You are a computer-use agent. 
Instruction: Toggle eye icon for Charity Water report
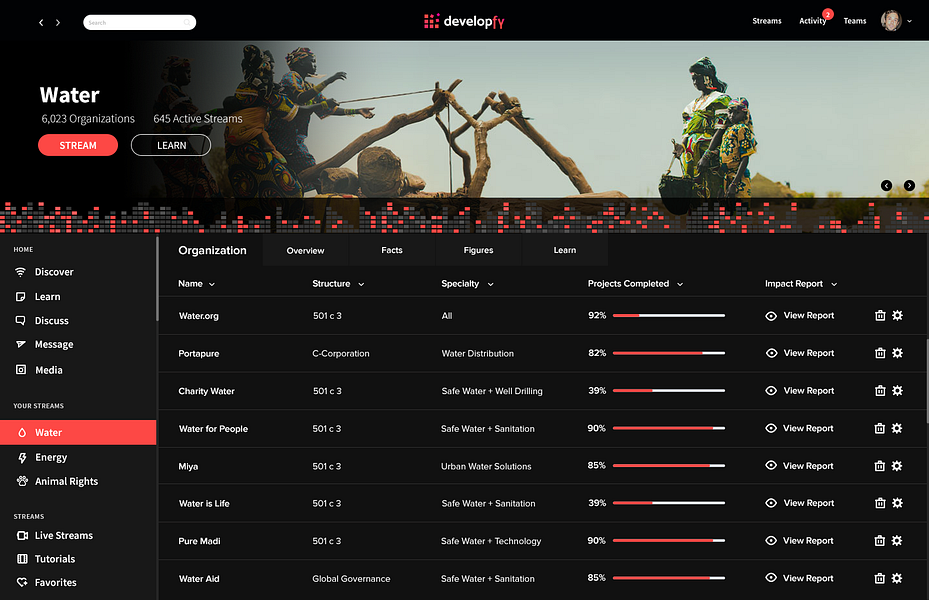771,391
